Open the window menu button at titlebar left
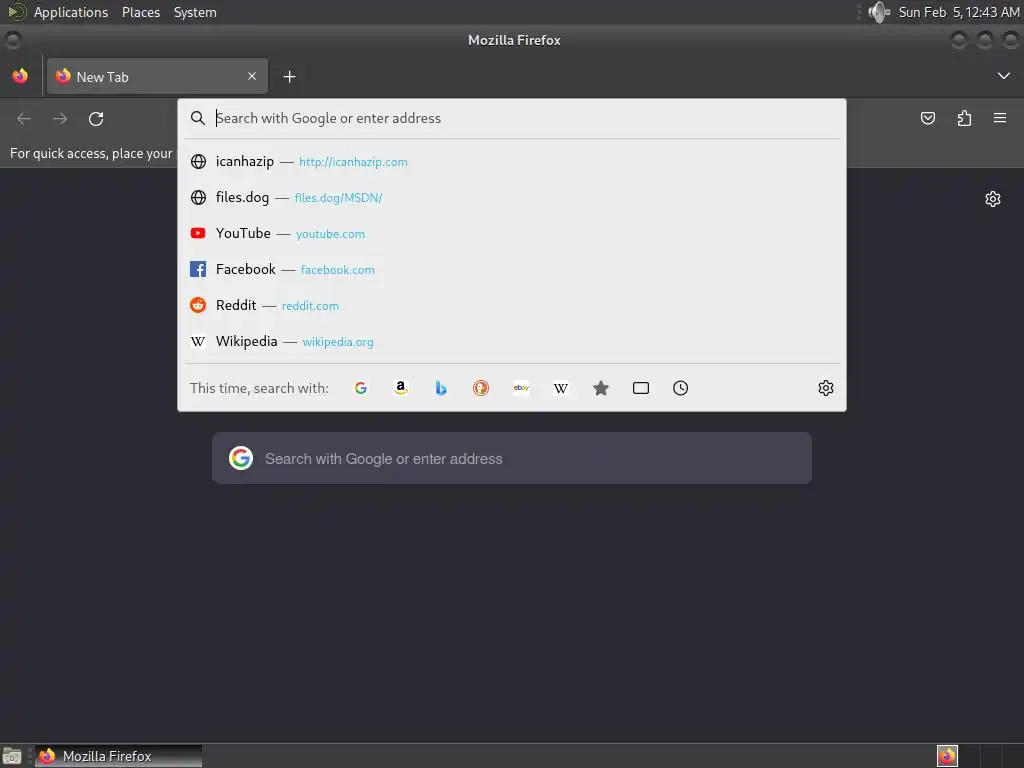The height and width of the screenshot is (768, 1024). point(12,40)
